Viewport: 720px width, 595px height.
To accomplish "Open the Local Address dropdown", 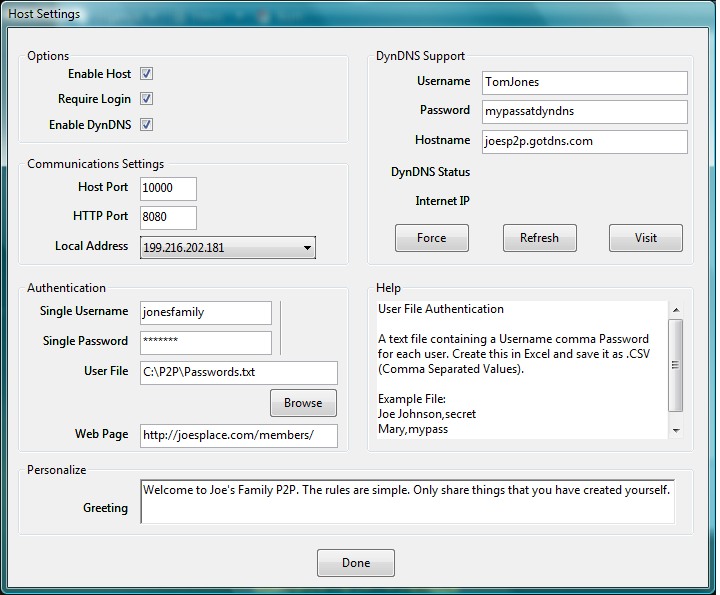I will coord(228,247).
